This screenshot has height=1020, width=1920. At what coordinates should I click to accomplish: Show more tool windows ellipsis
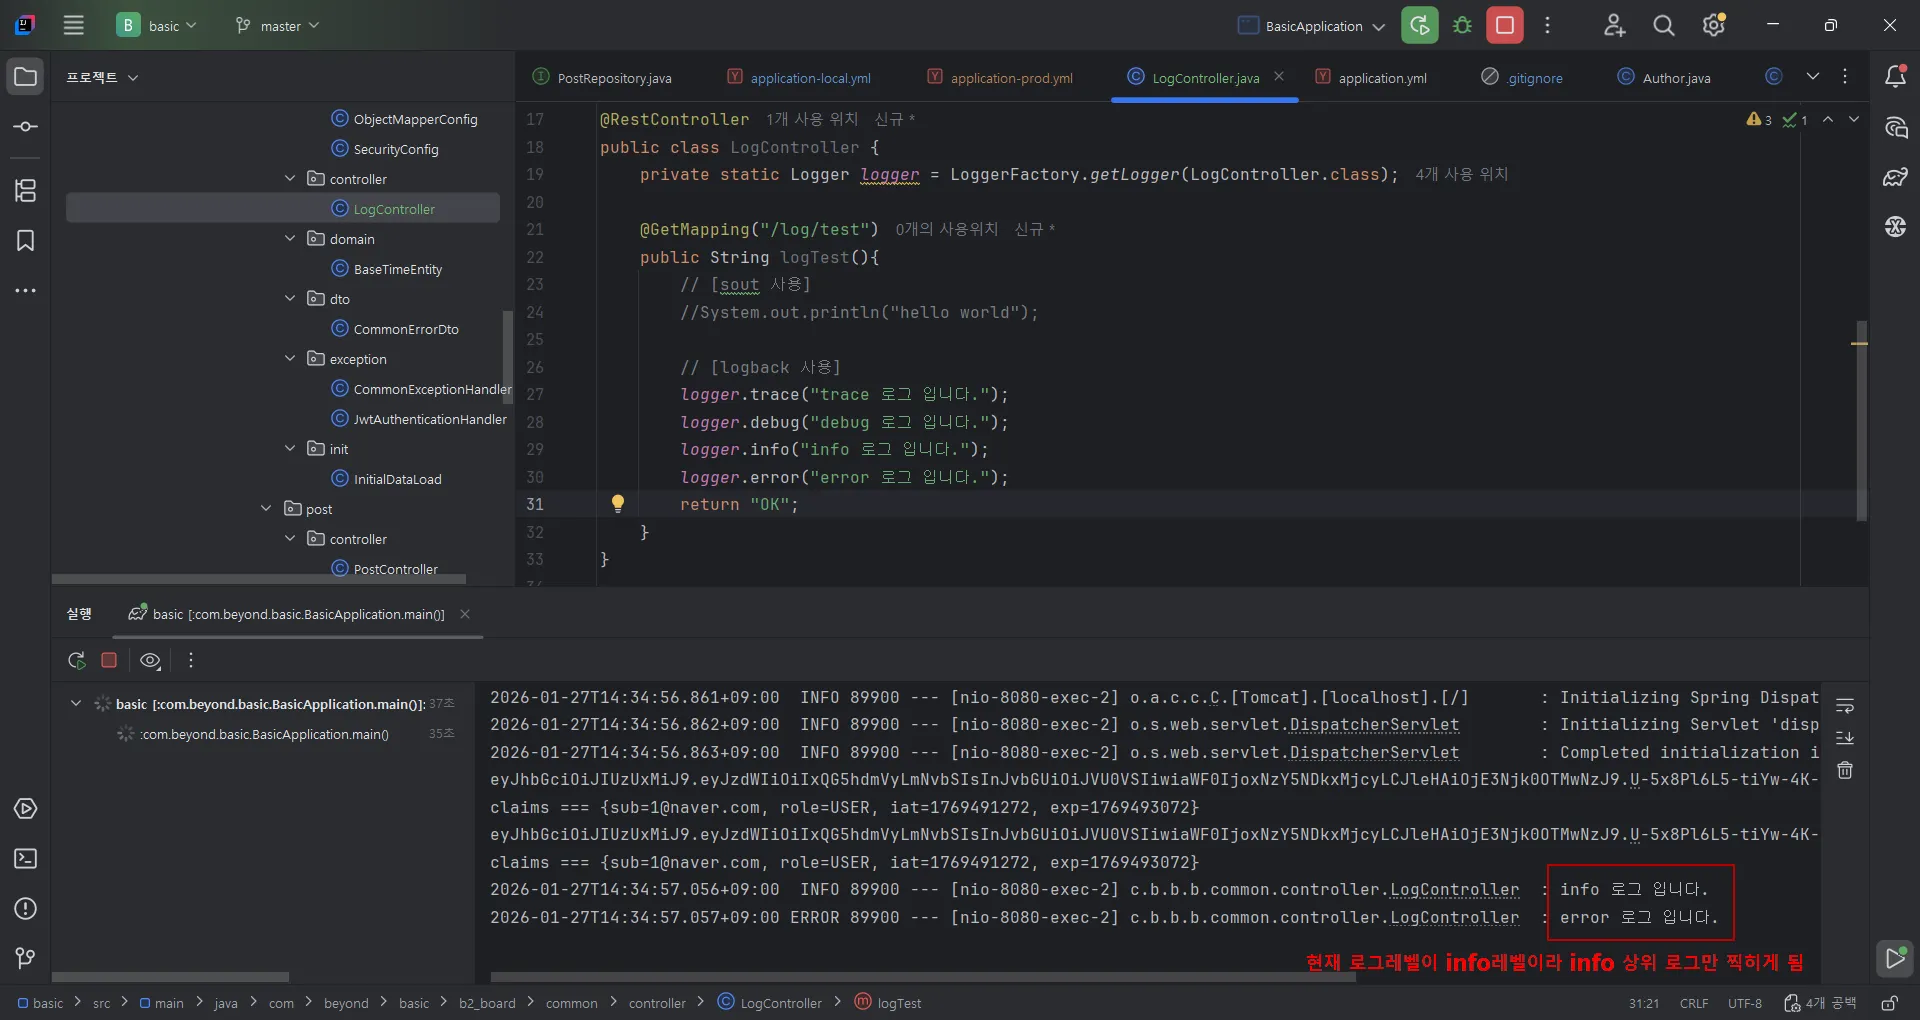click(x=26, y=291)
